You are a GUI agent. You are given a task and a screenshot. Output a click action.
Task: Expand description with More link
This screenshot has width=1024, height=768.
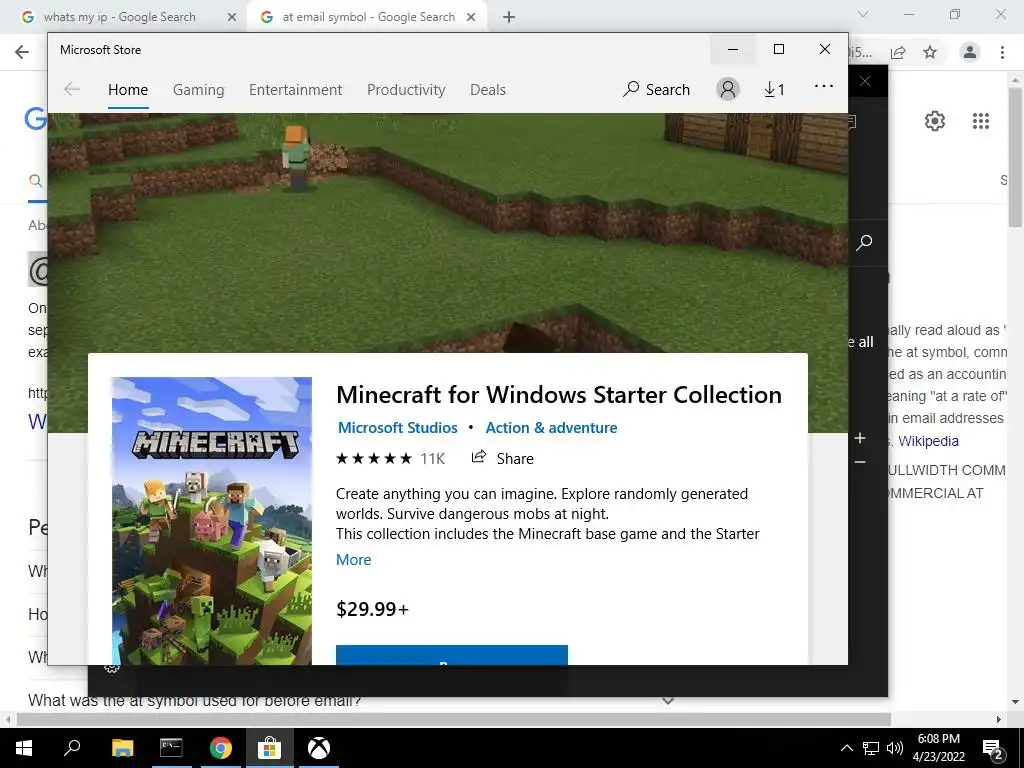tap(353, 560)
